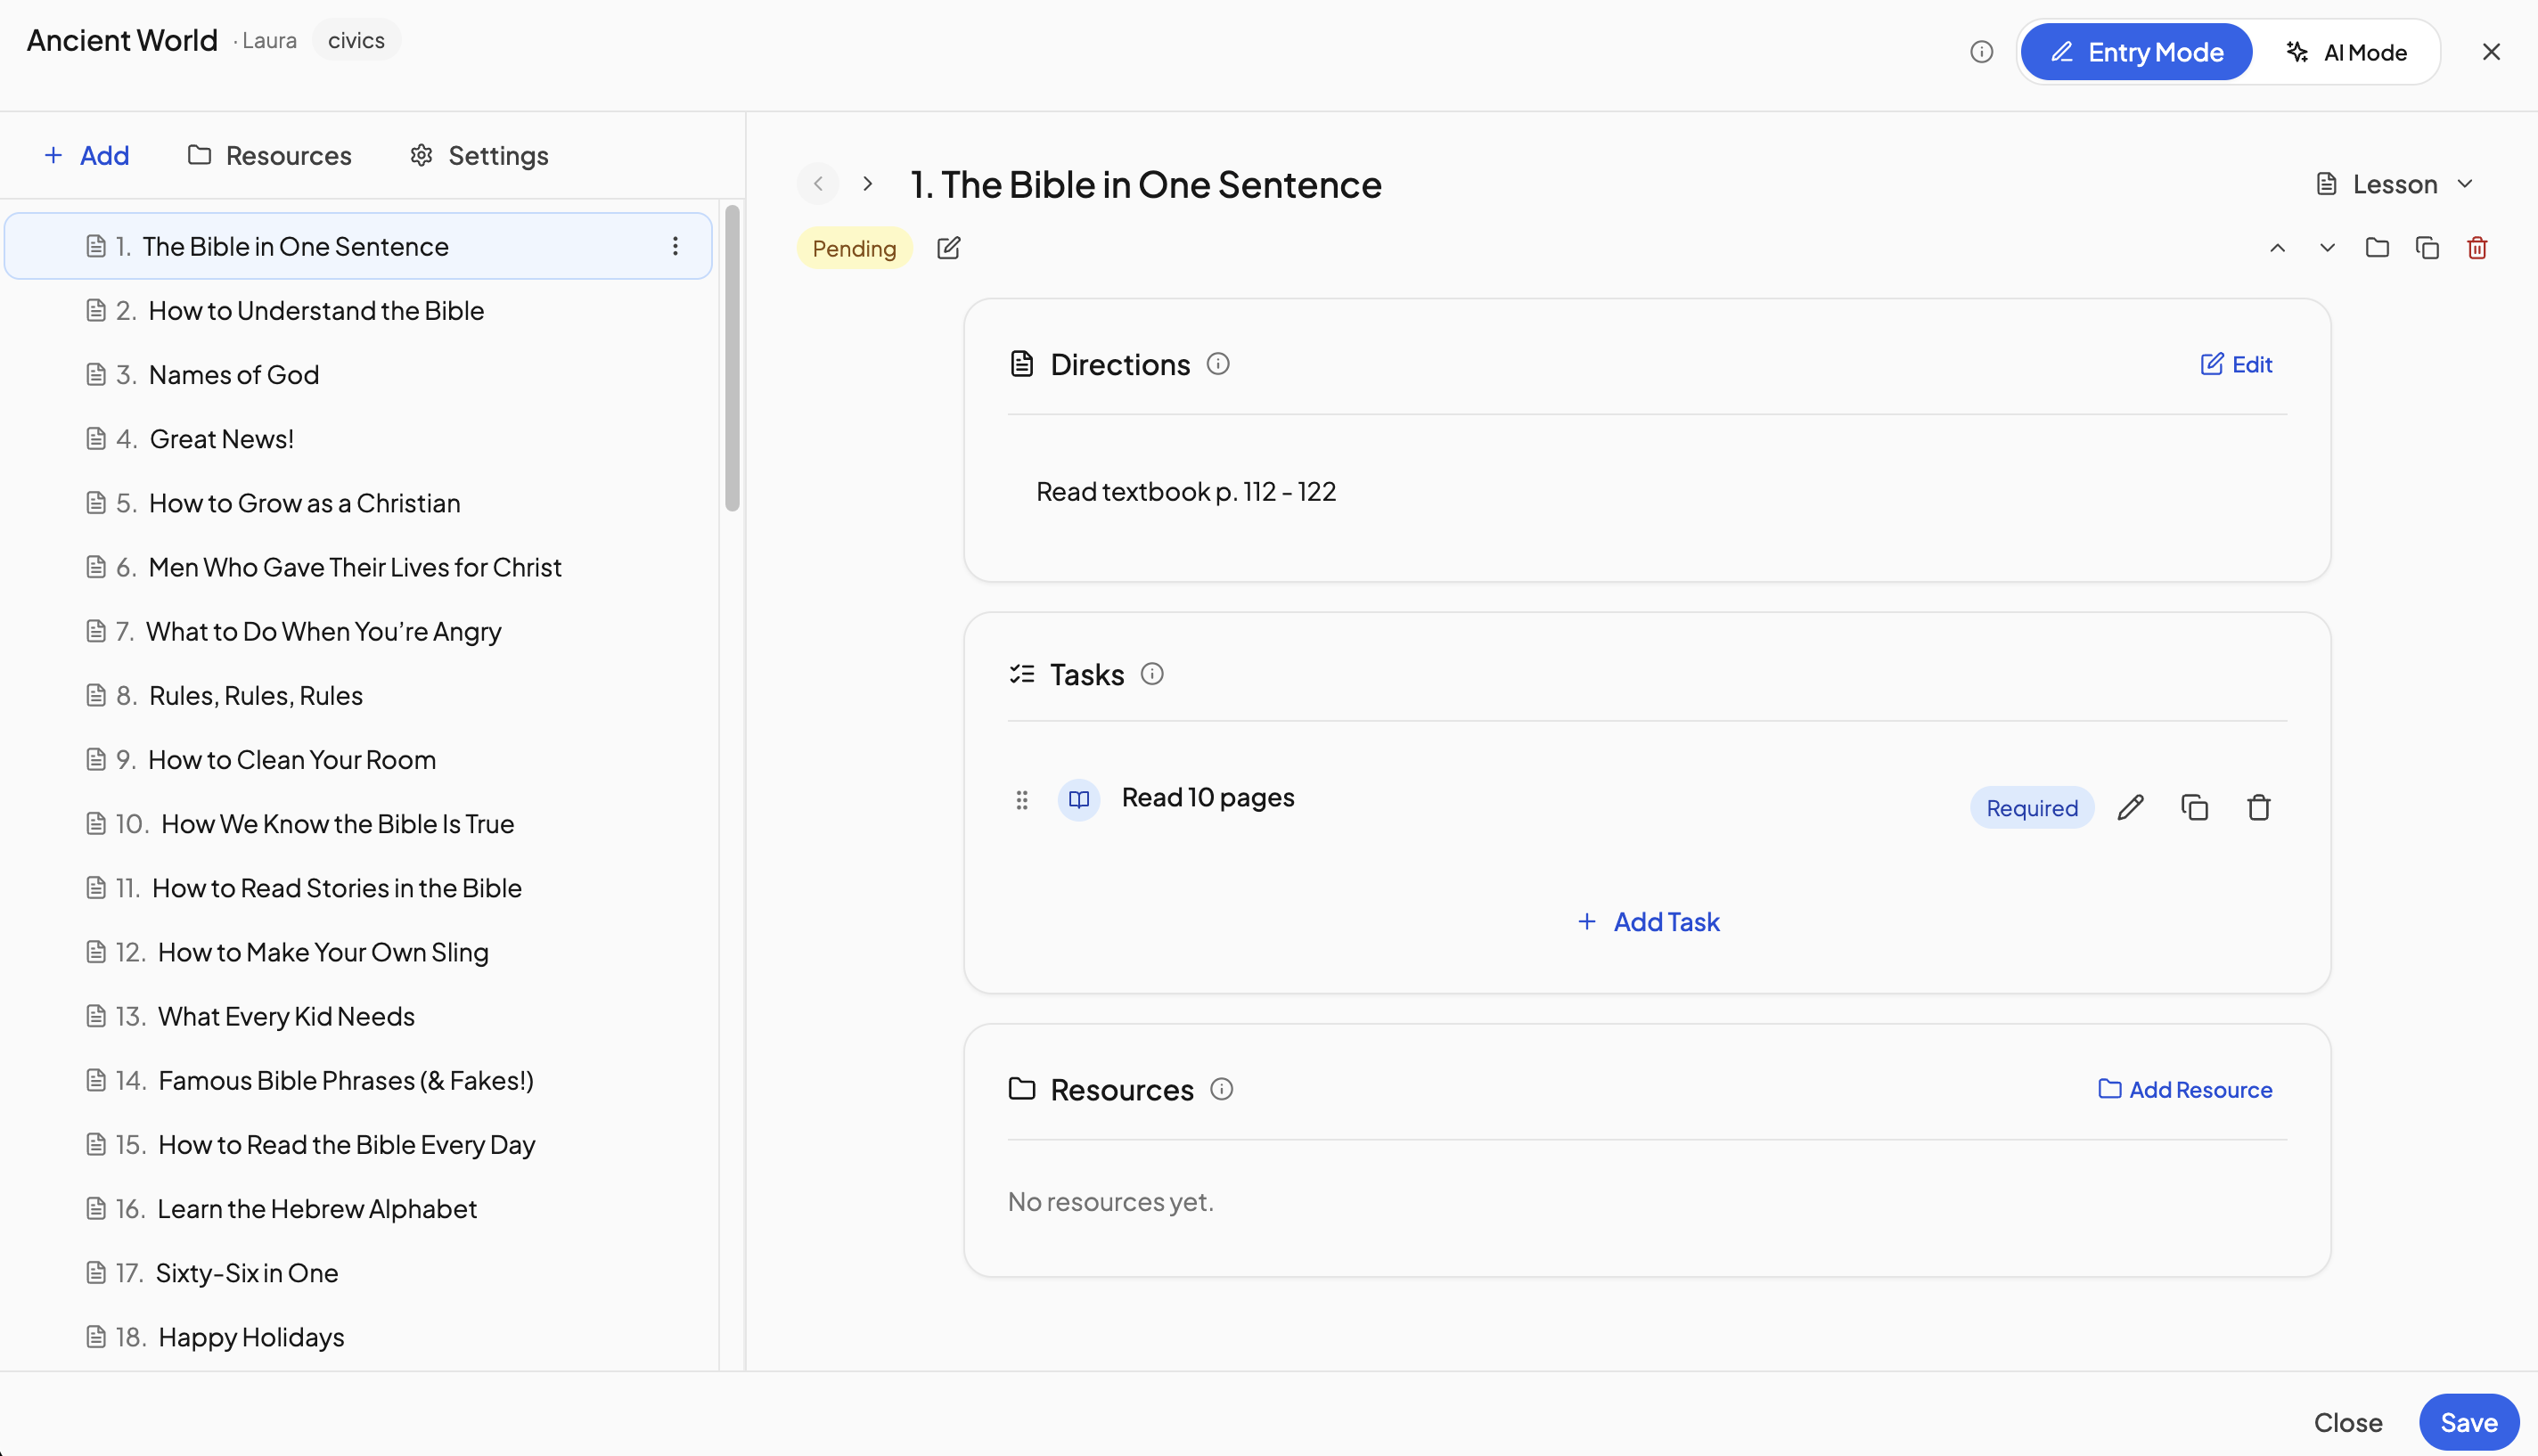Screen dimensions: 2538x1456
Task: Duplicate the lesson using the copy icon
Action: point(2427,248)
